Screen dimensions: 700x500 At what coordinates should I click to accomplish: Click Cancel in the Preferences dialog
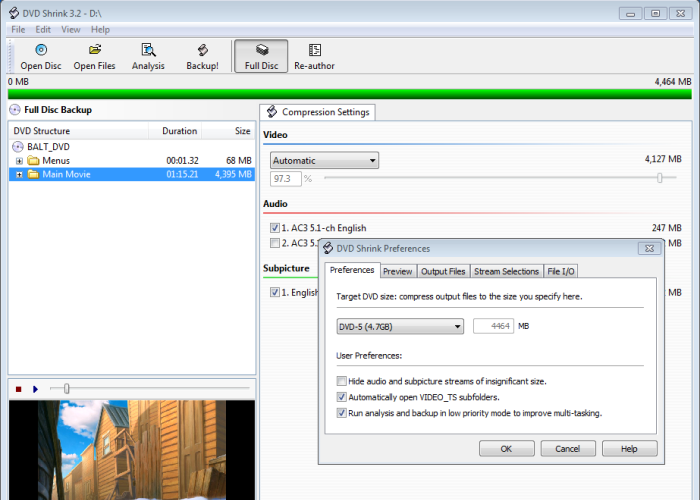(567, 449)
